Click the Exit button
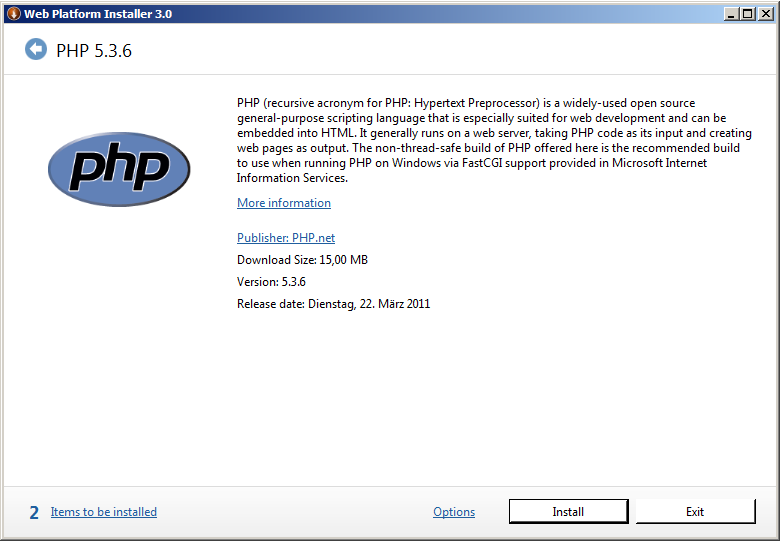 click(x=695, y=512)
